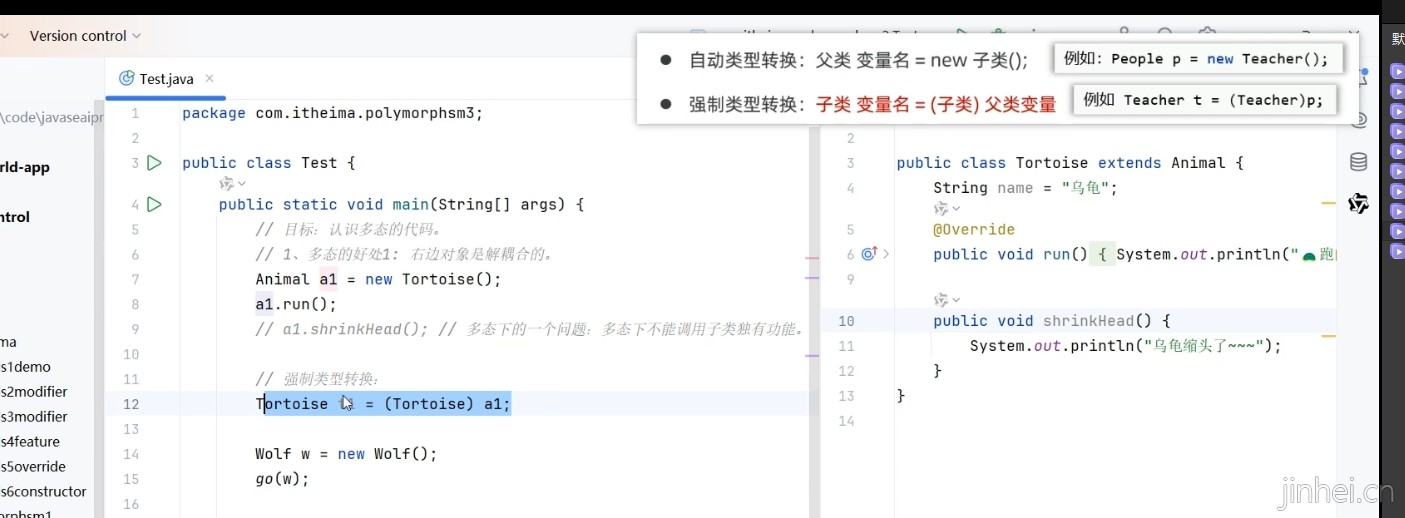
Task: Open the Version control dropdown
Action: click(85, 36)
